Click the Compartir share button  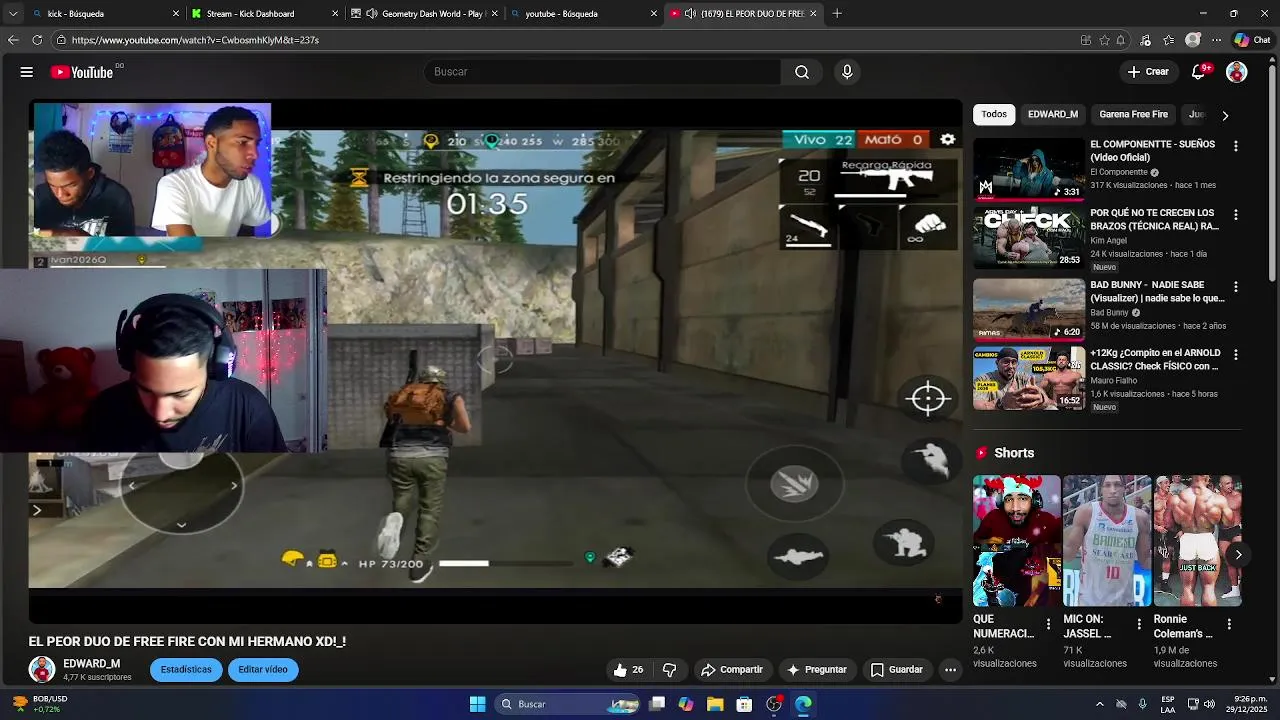click(x=732, y=670)
